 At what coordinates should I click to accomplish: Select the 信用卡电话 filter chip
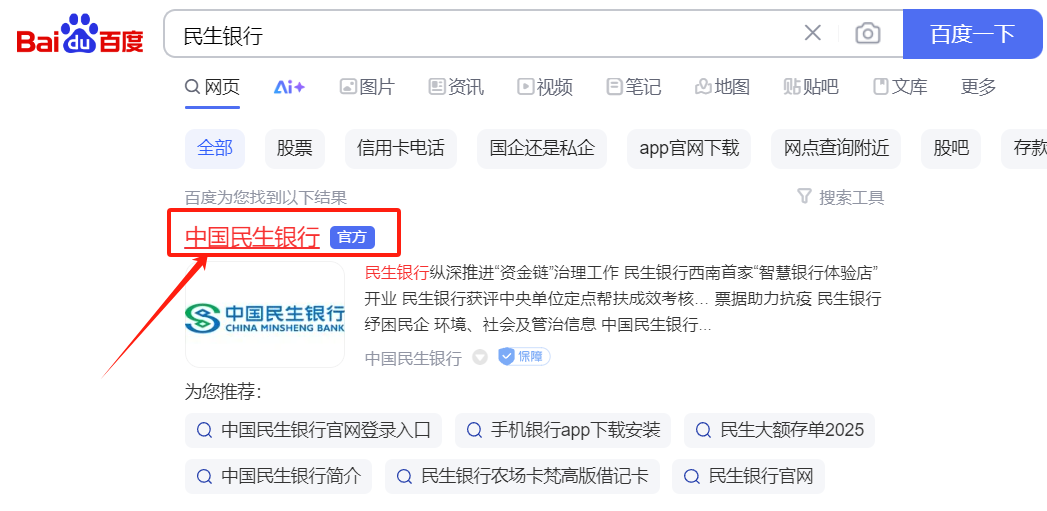[x=401, y=148]
